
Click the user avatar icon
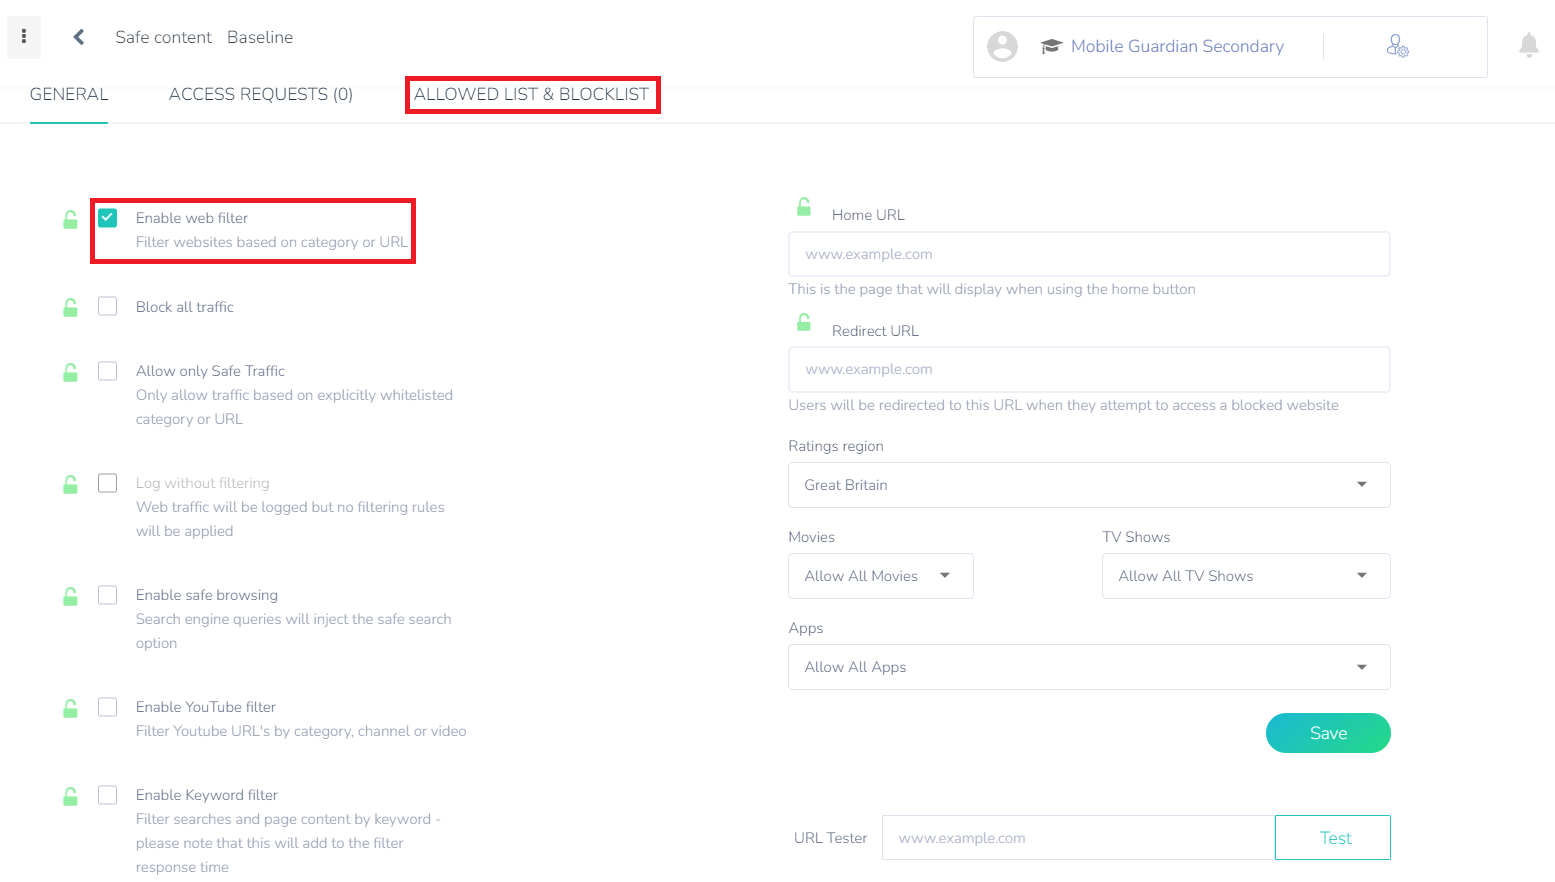pyautogui.click(x=1002, y=46)
